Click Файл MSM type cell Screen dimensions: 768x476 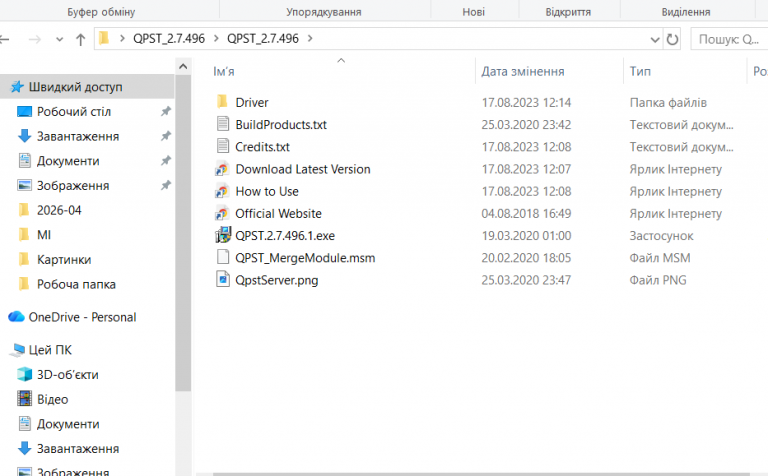coord(660,258)
